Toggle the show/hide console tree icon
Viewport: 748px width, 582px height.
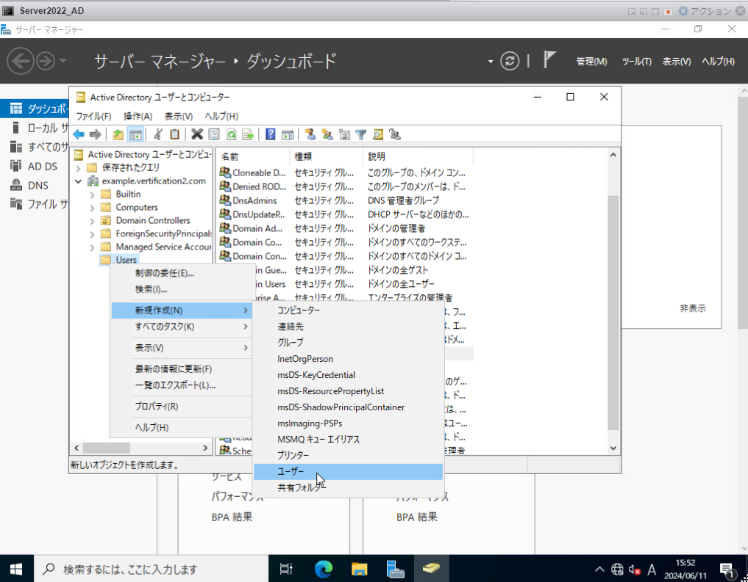(135, 135)
